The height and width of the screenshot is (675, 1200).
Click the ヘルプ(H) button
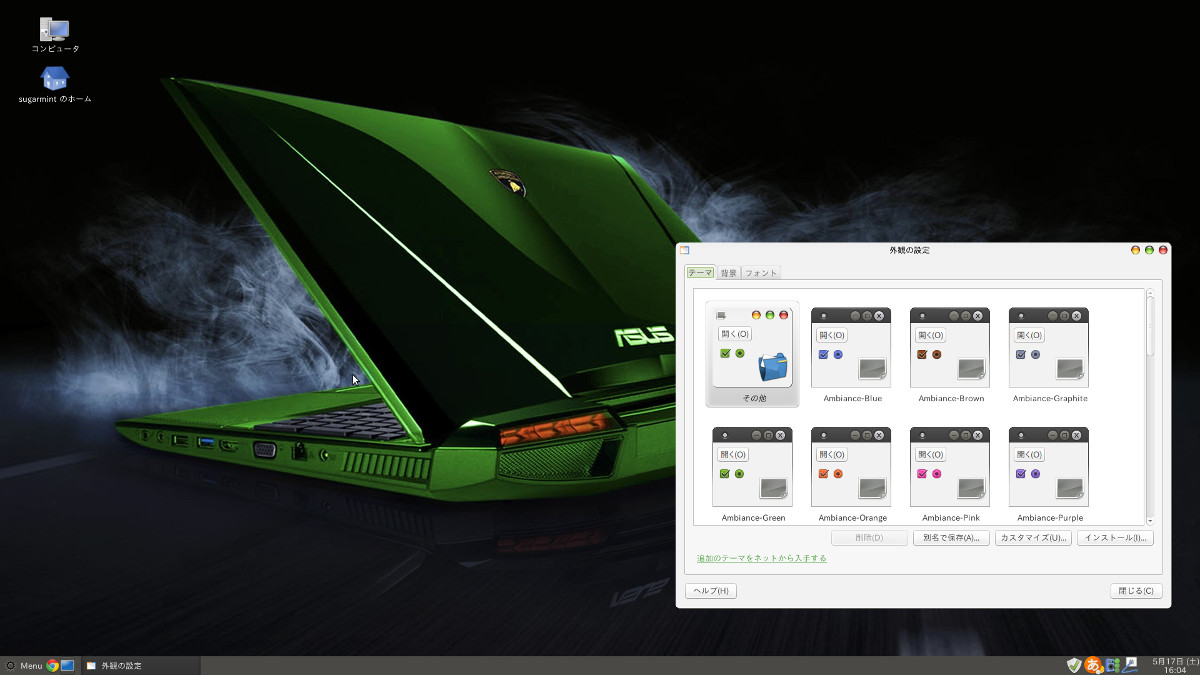(711, 591)
